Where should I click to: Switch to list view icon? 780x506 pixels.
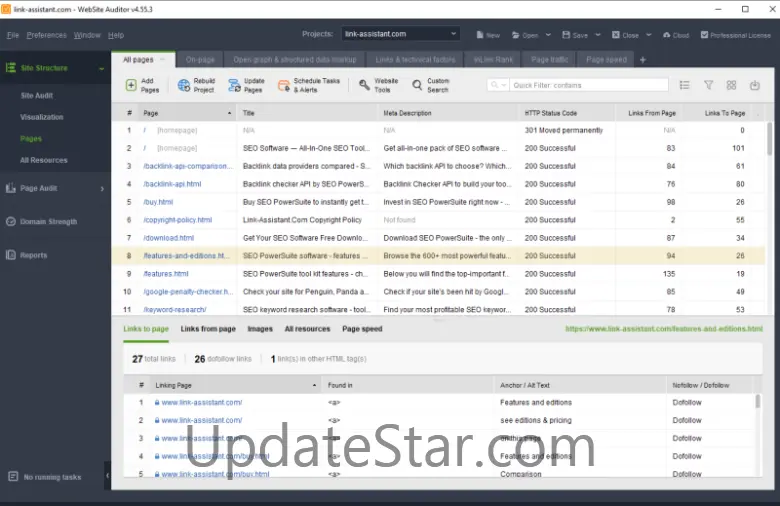(x=684, y=85)
